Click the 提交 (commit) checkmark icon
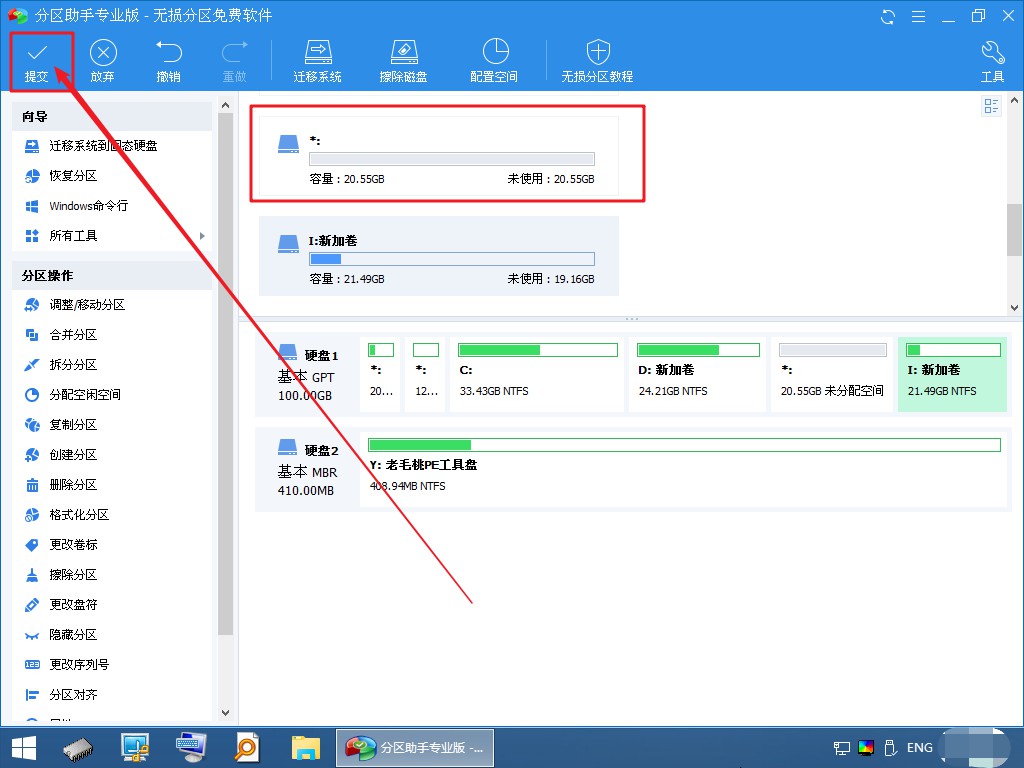The width and height of the screenshot is (1024, 768). tap(37, 52)
